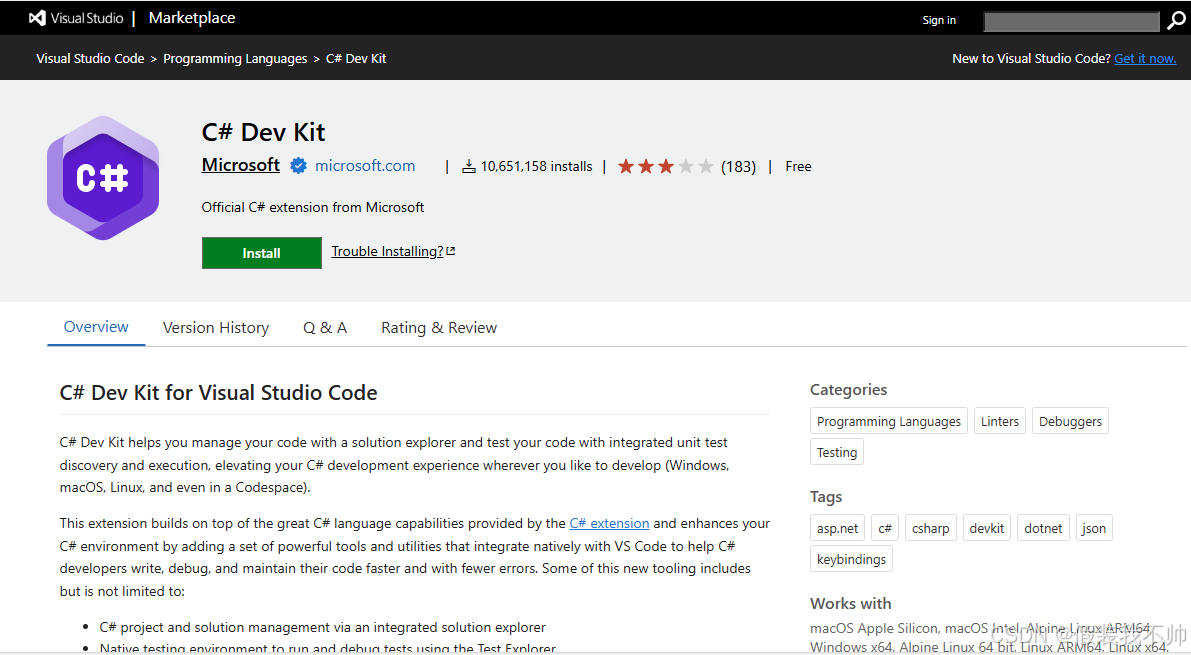Image resolution: width=1191 pixels, height=655 pixels.
Task: Open the Sign in link
Action: pyautogui.click(x=939, y=21)
